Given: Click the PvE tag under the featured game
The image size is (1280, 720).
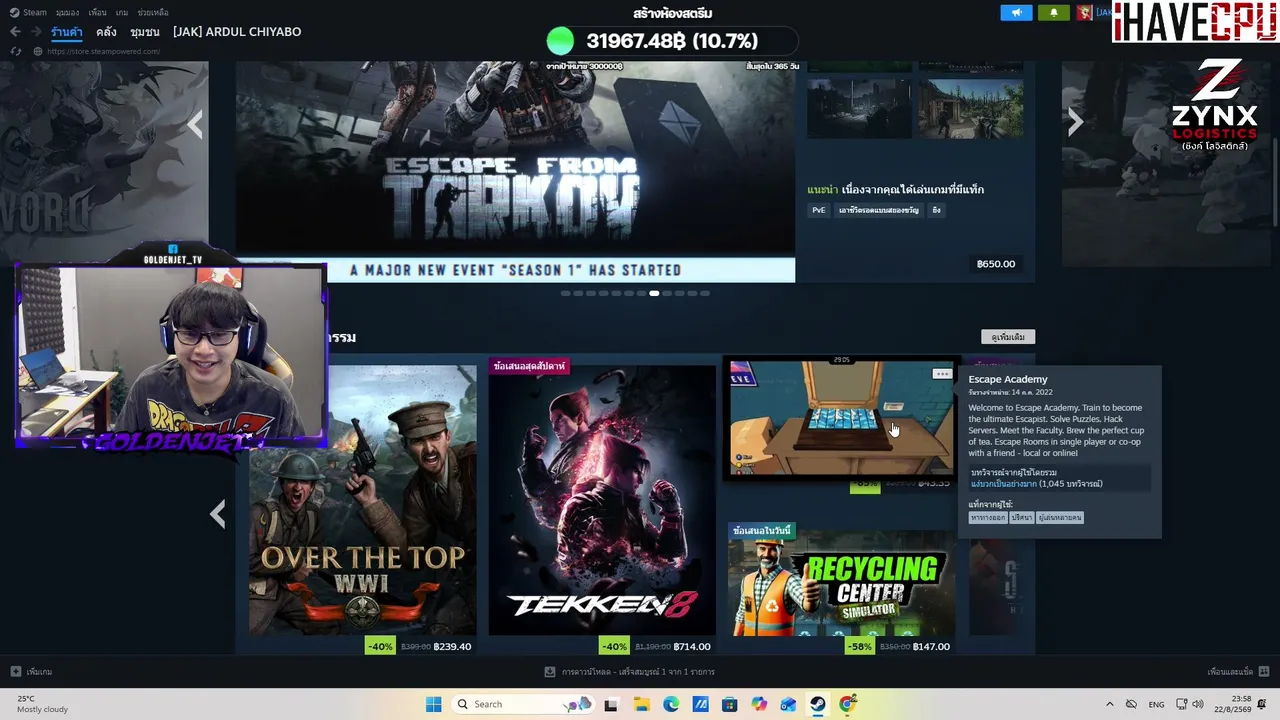Looking at the screenshot, I should (x=819, y=210).
